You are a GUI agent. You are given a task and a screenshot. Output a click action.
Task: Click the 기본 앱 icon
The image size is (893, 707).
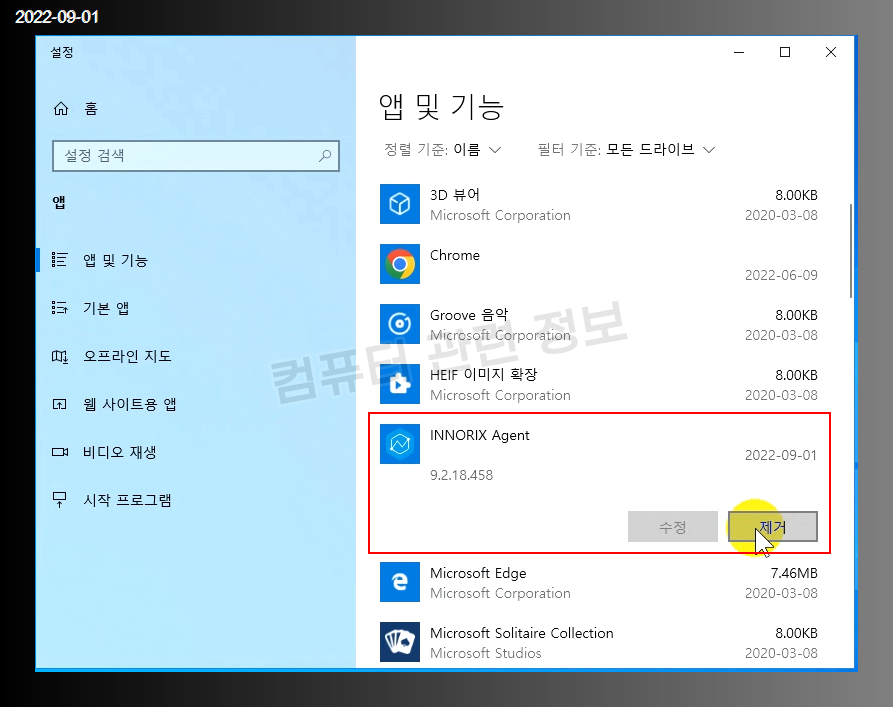(x=60, y=308)
